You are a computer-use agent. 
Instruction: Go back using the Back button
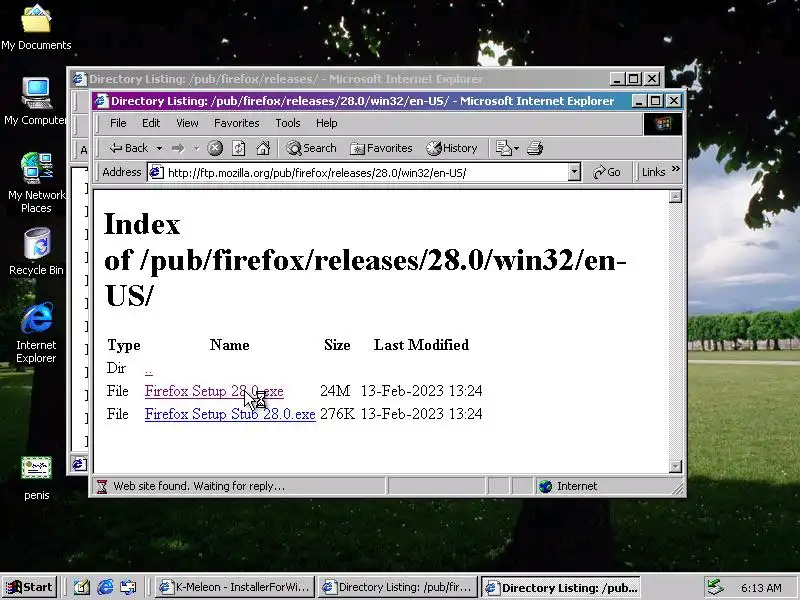click(129, 148)
